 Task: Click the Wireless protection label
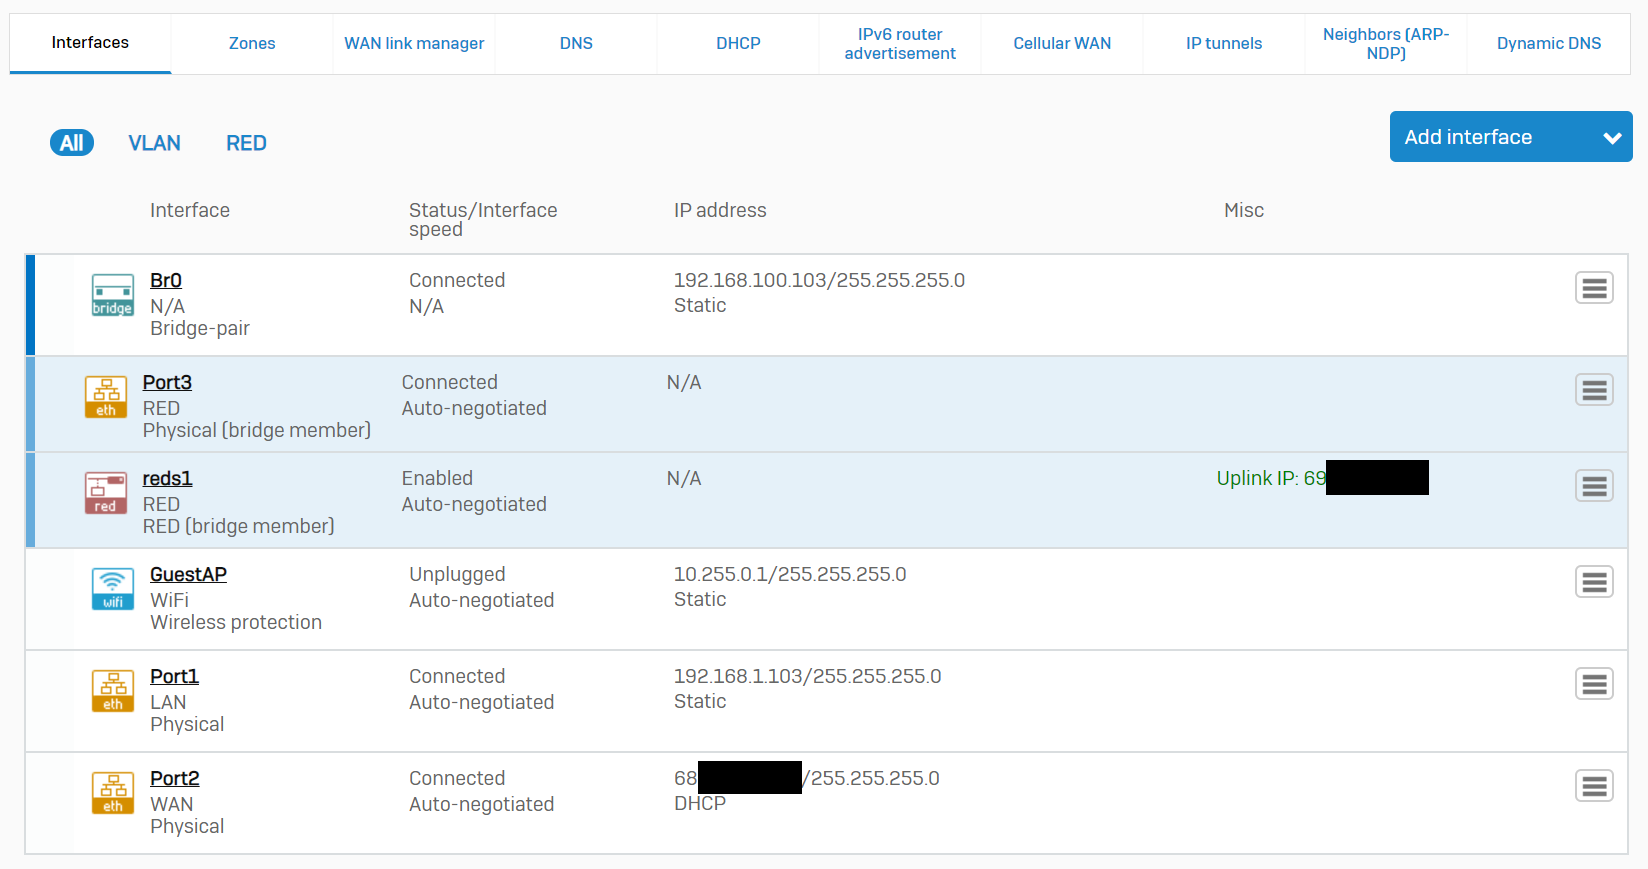click(236, 623)
